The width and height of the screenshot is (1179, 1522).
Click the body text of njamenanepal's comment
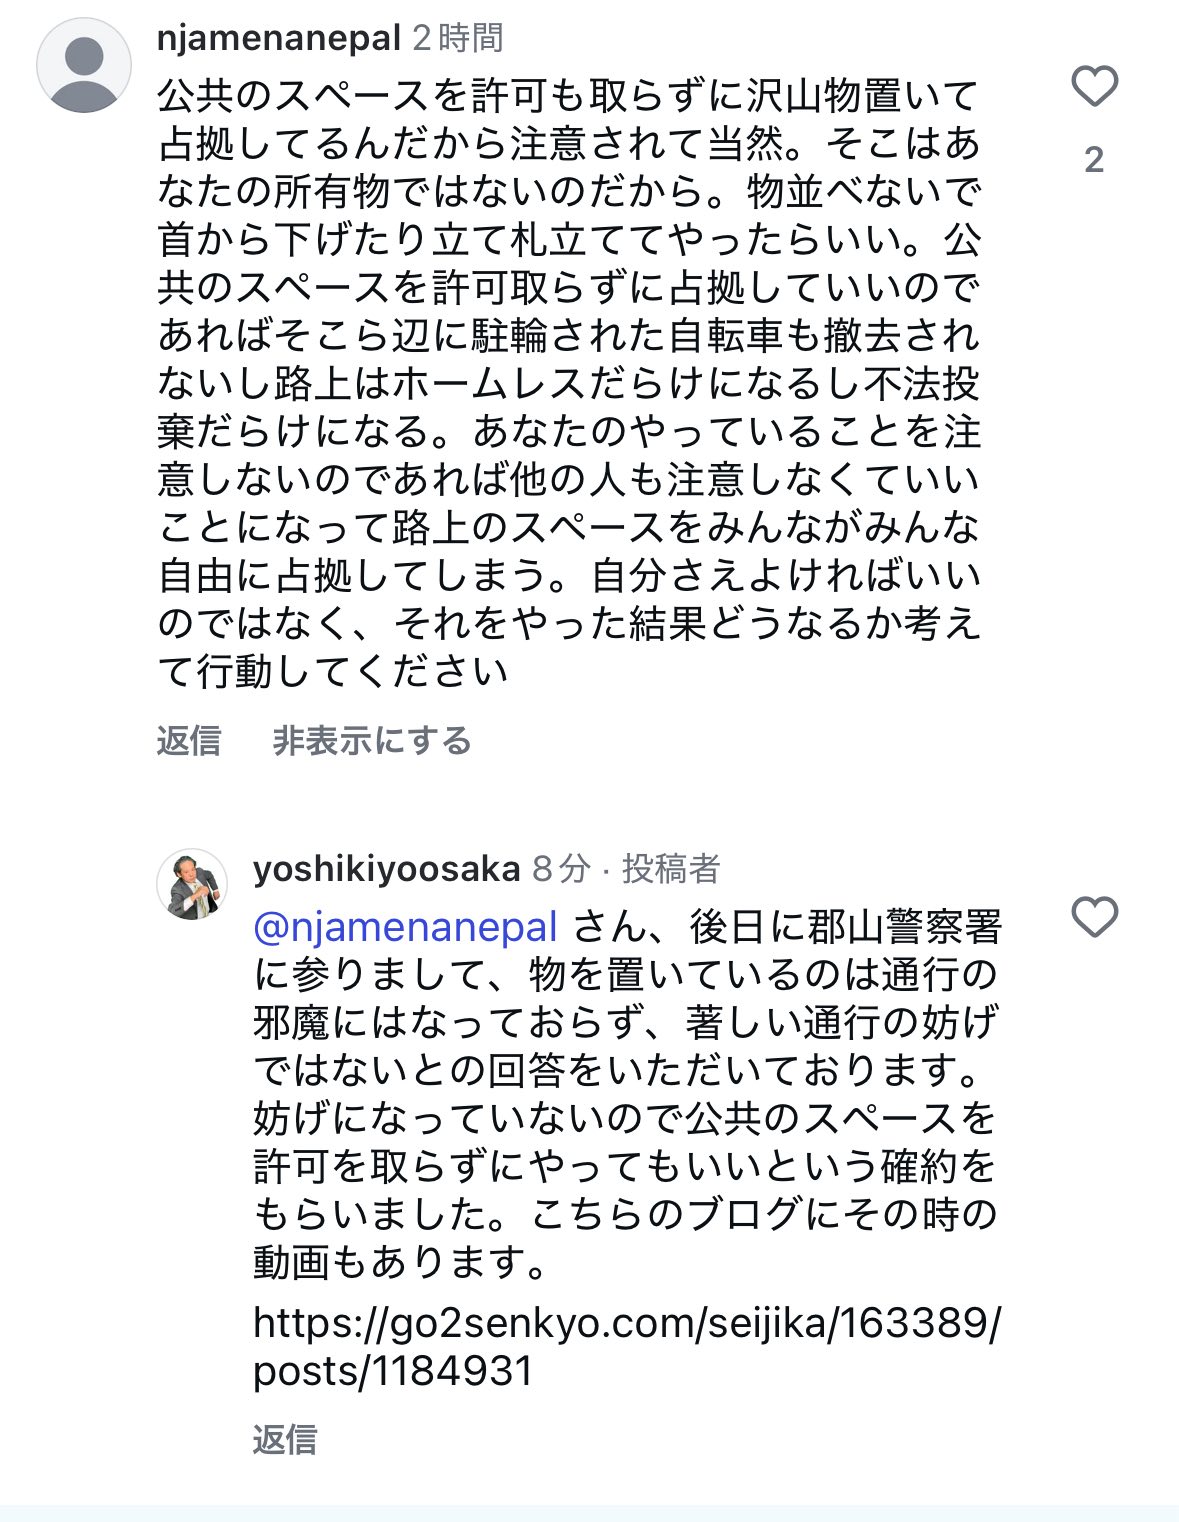point(568,383)
